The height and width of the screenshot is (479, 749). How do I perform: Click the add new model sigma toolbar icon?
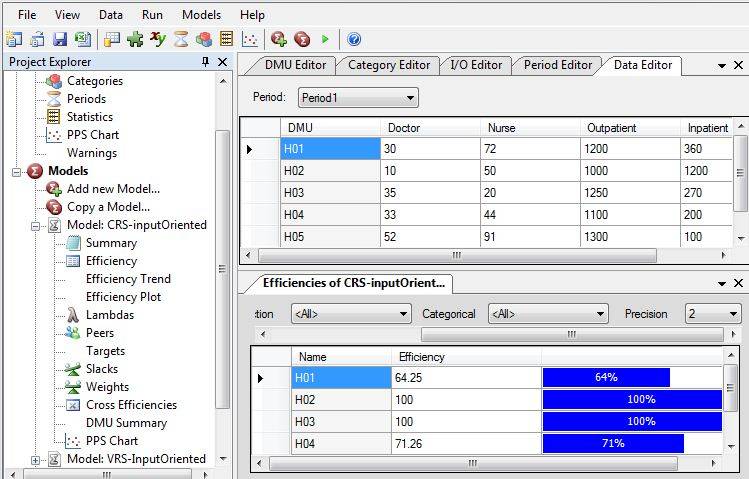click(279, 39)
